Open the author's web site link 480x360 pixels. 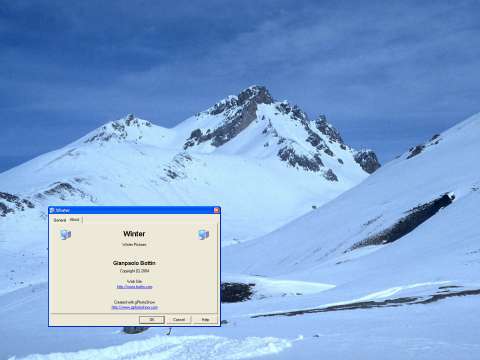[x=134, y=287]
